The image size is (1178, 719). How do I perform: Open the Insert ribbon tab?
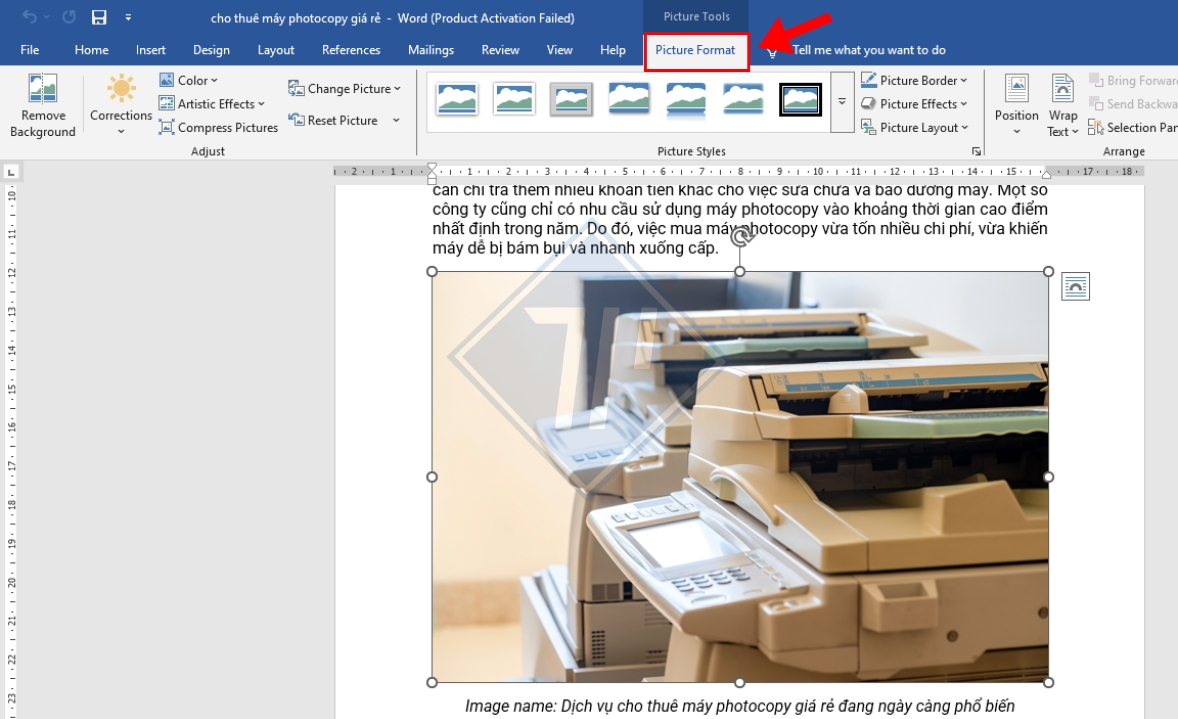(151, 50)
